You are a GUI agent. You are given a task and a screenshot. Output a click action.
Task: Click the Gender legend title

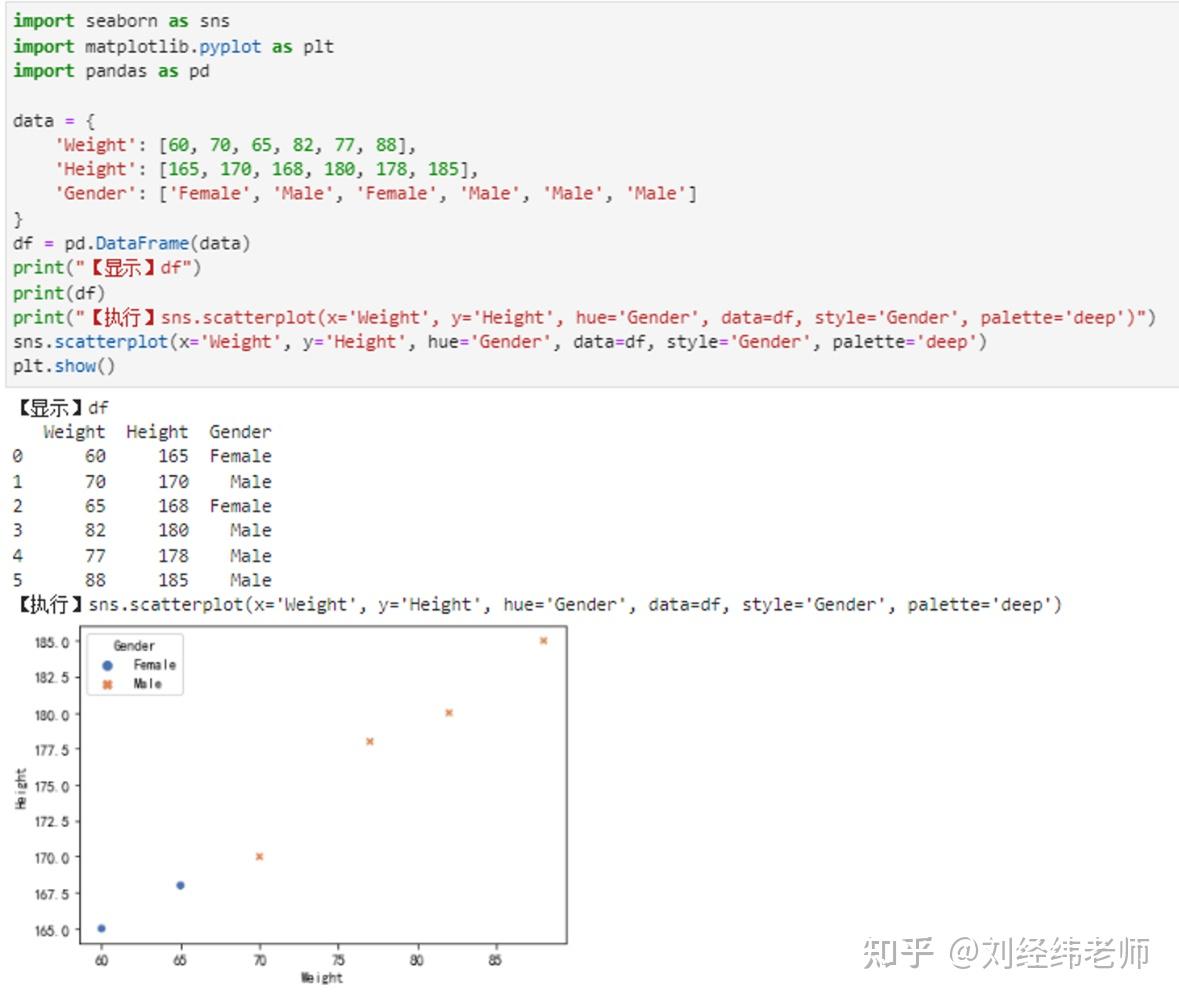tap(134, 645)
